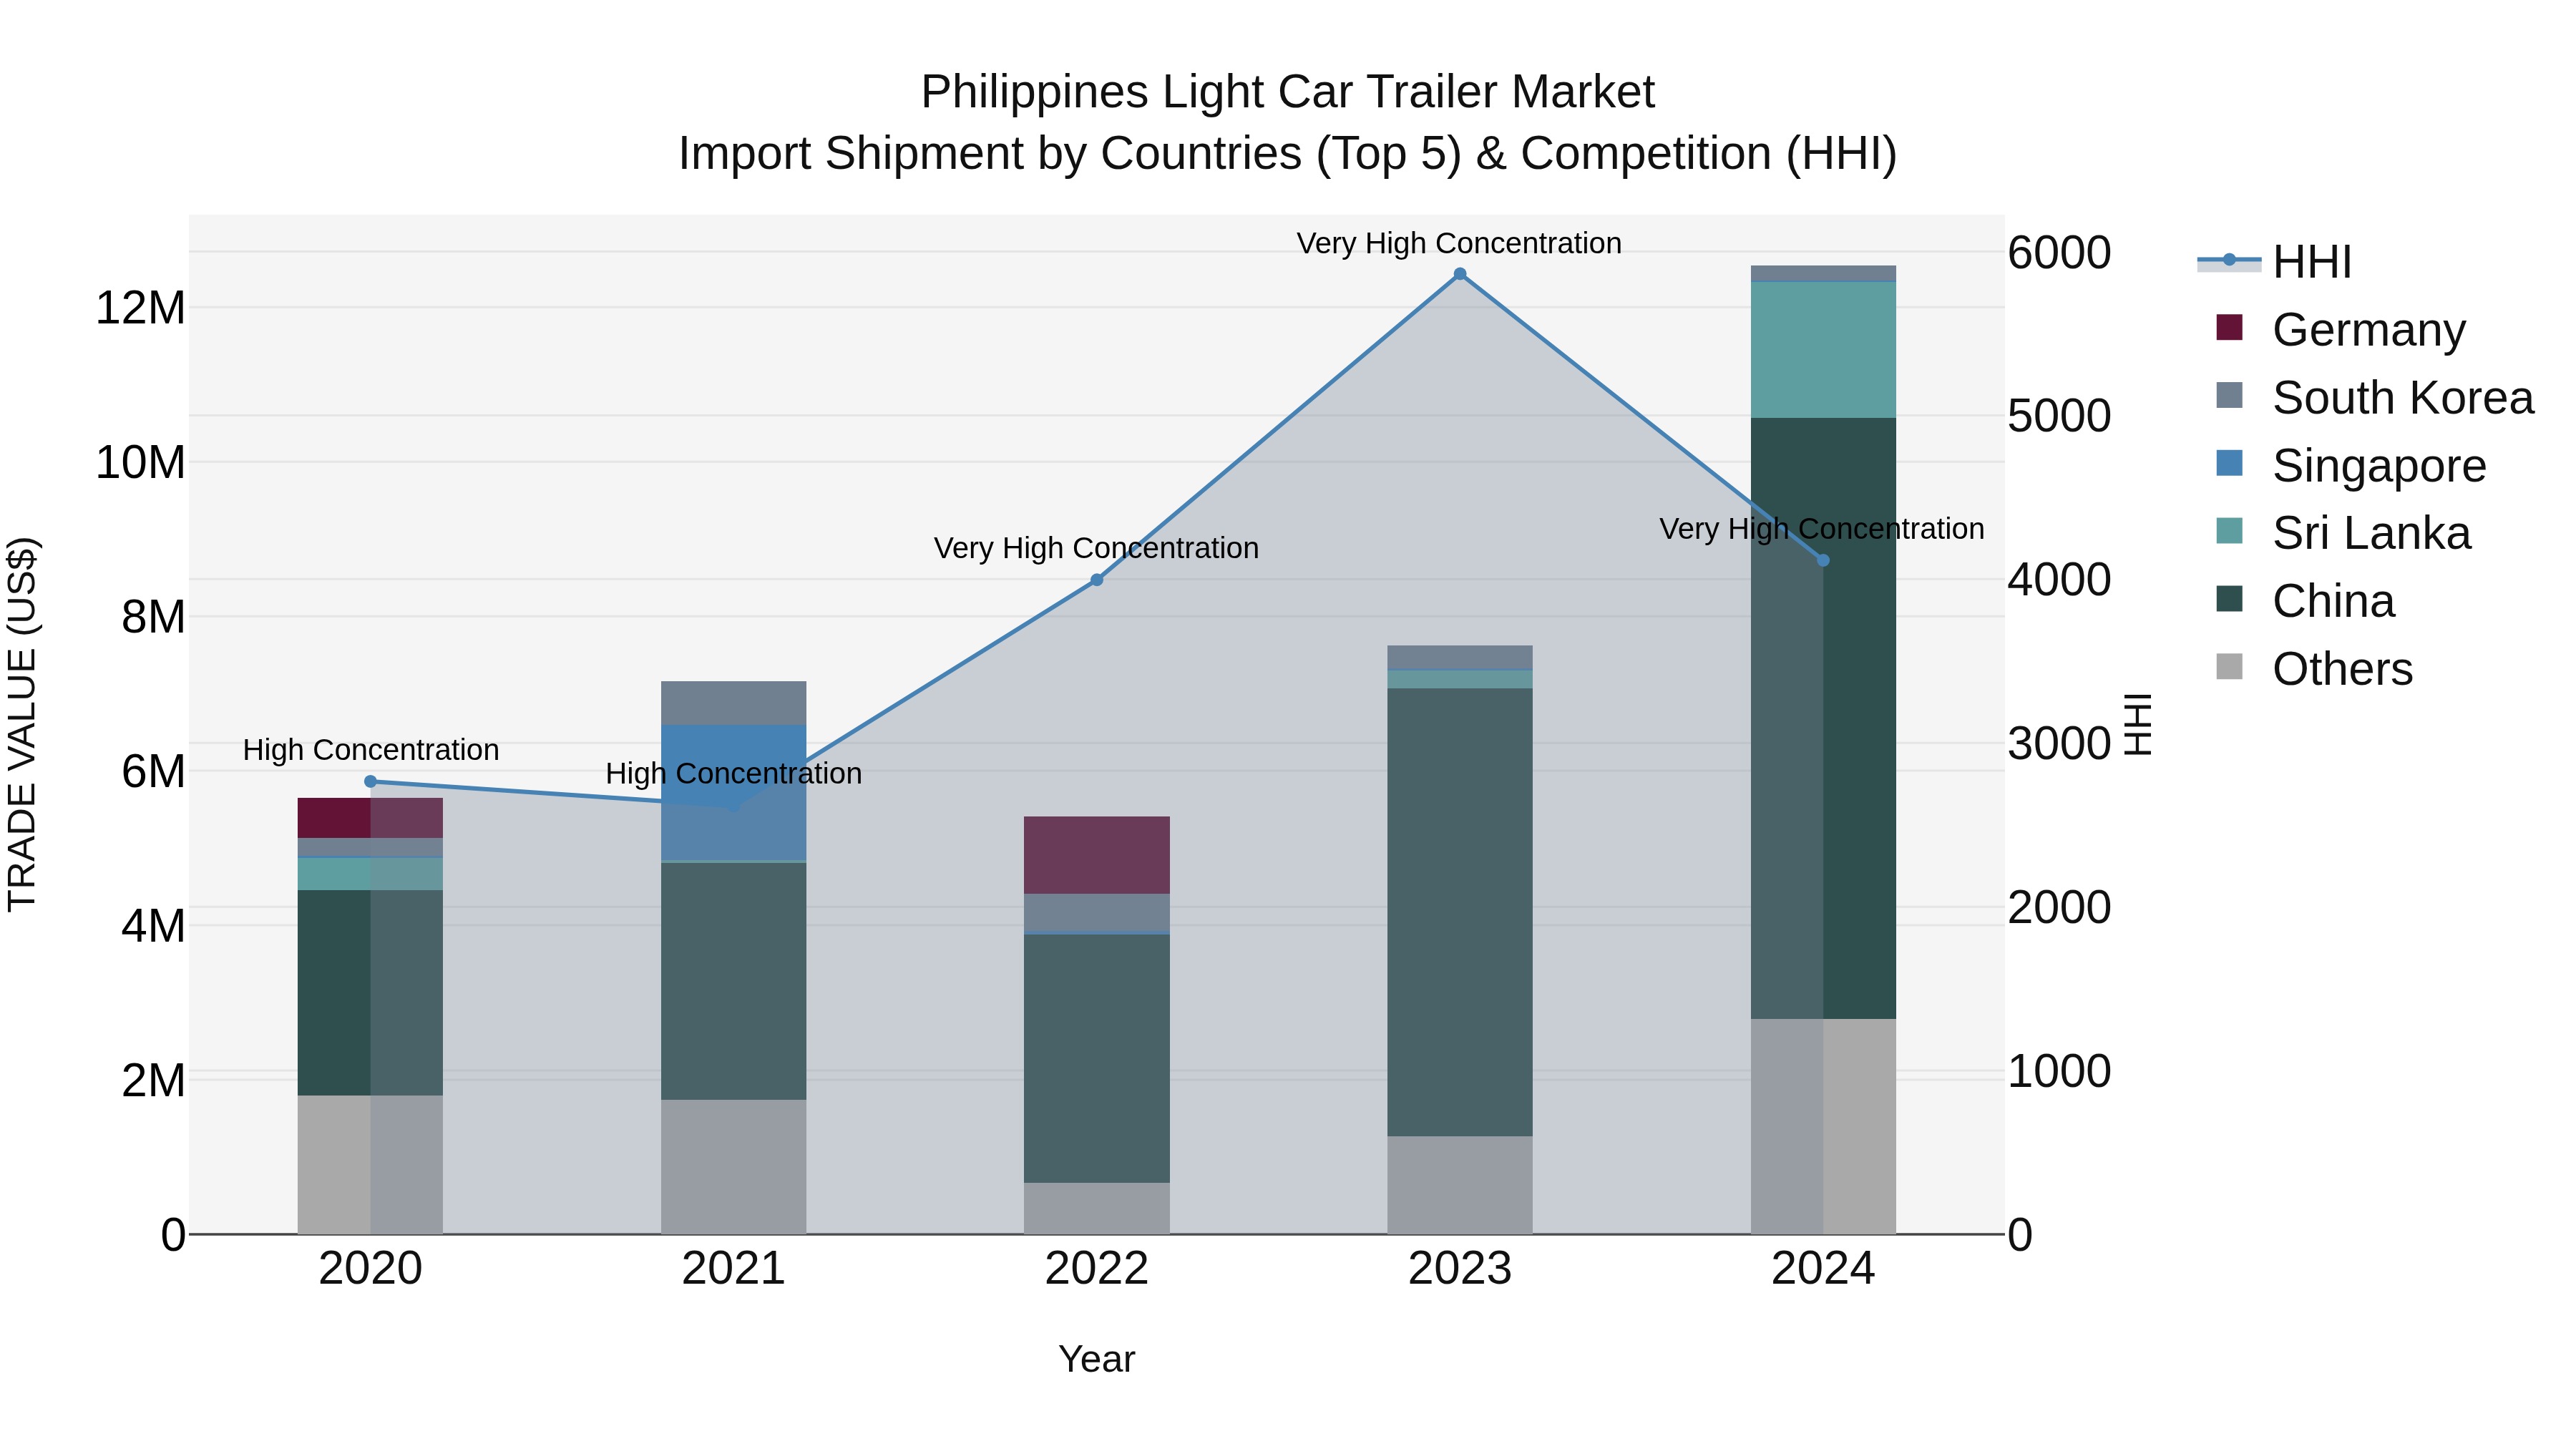Click the HHI peak marker for 2023
This screenshot has width=2576, height=1449.
click(1459, 274)
